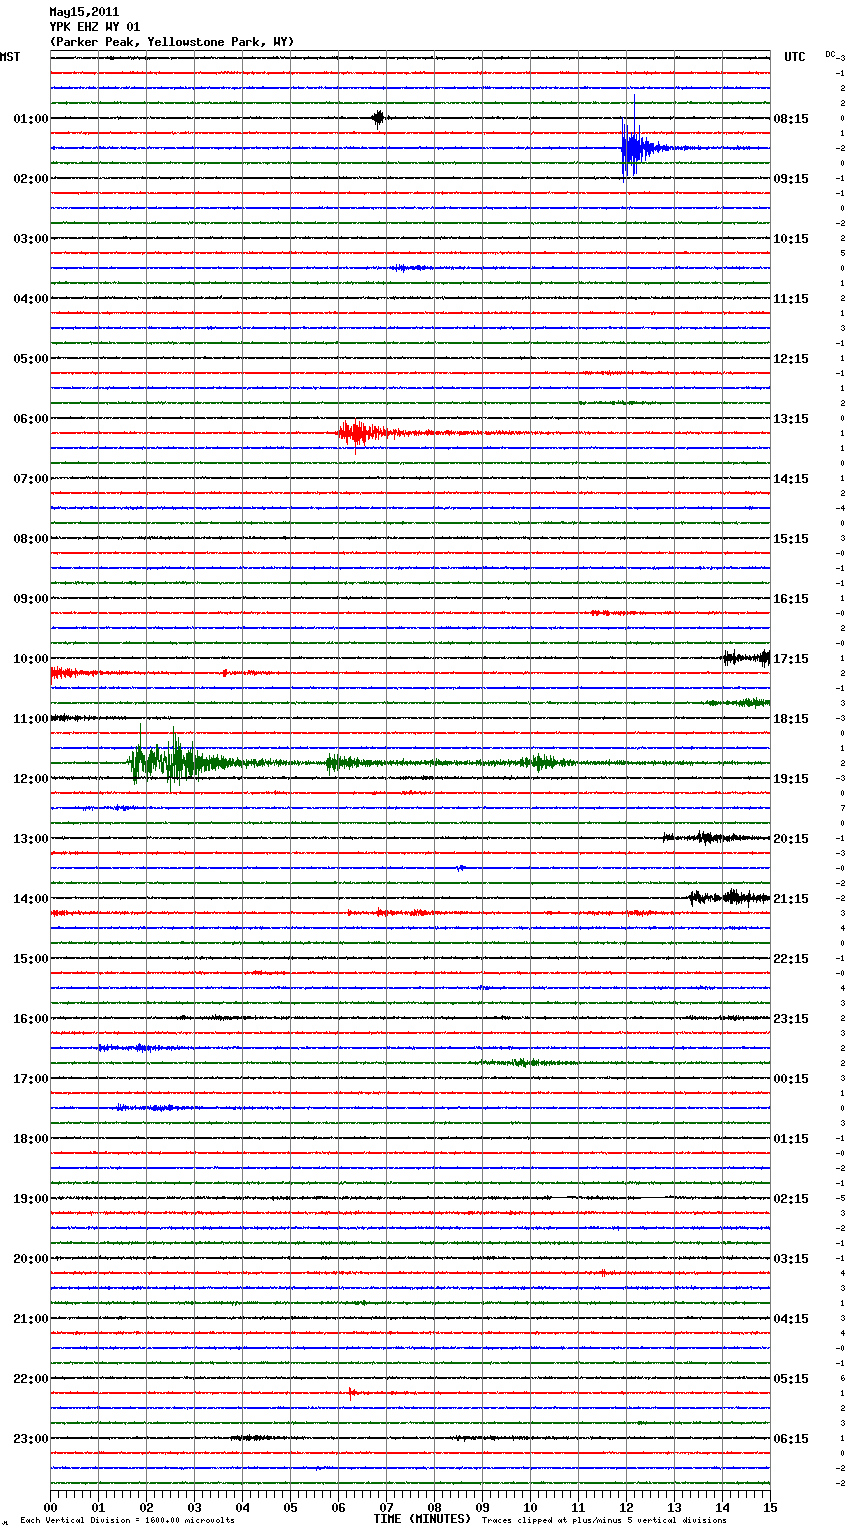The width and height of the screenshot is (850, 1534).
Task: Select the 13:00 MST time label
Action: 31,839
